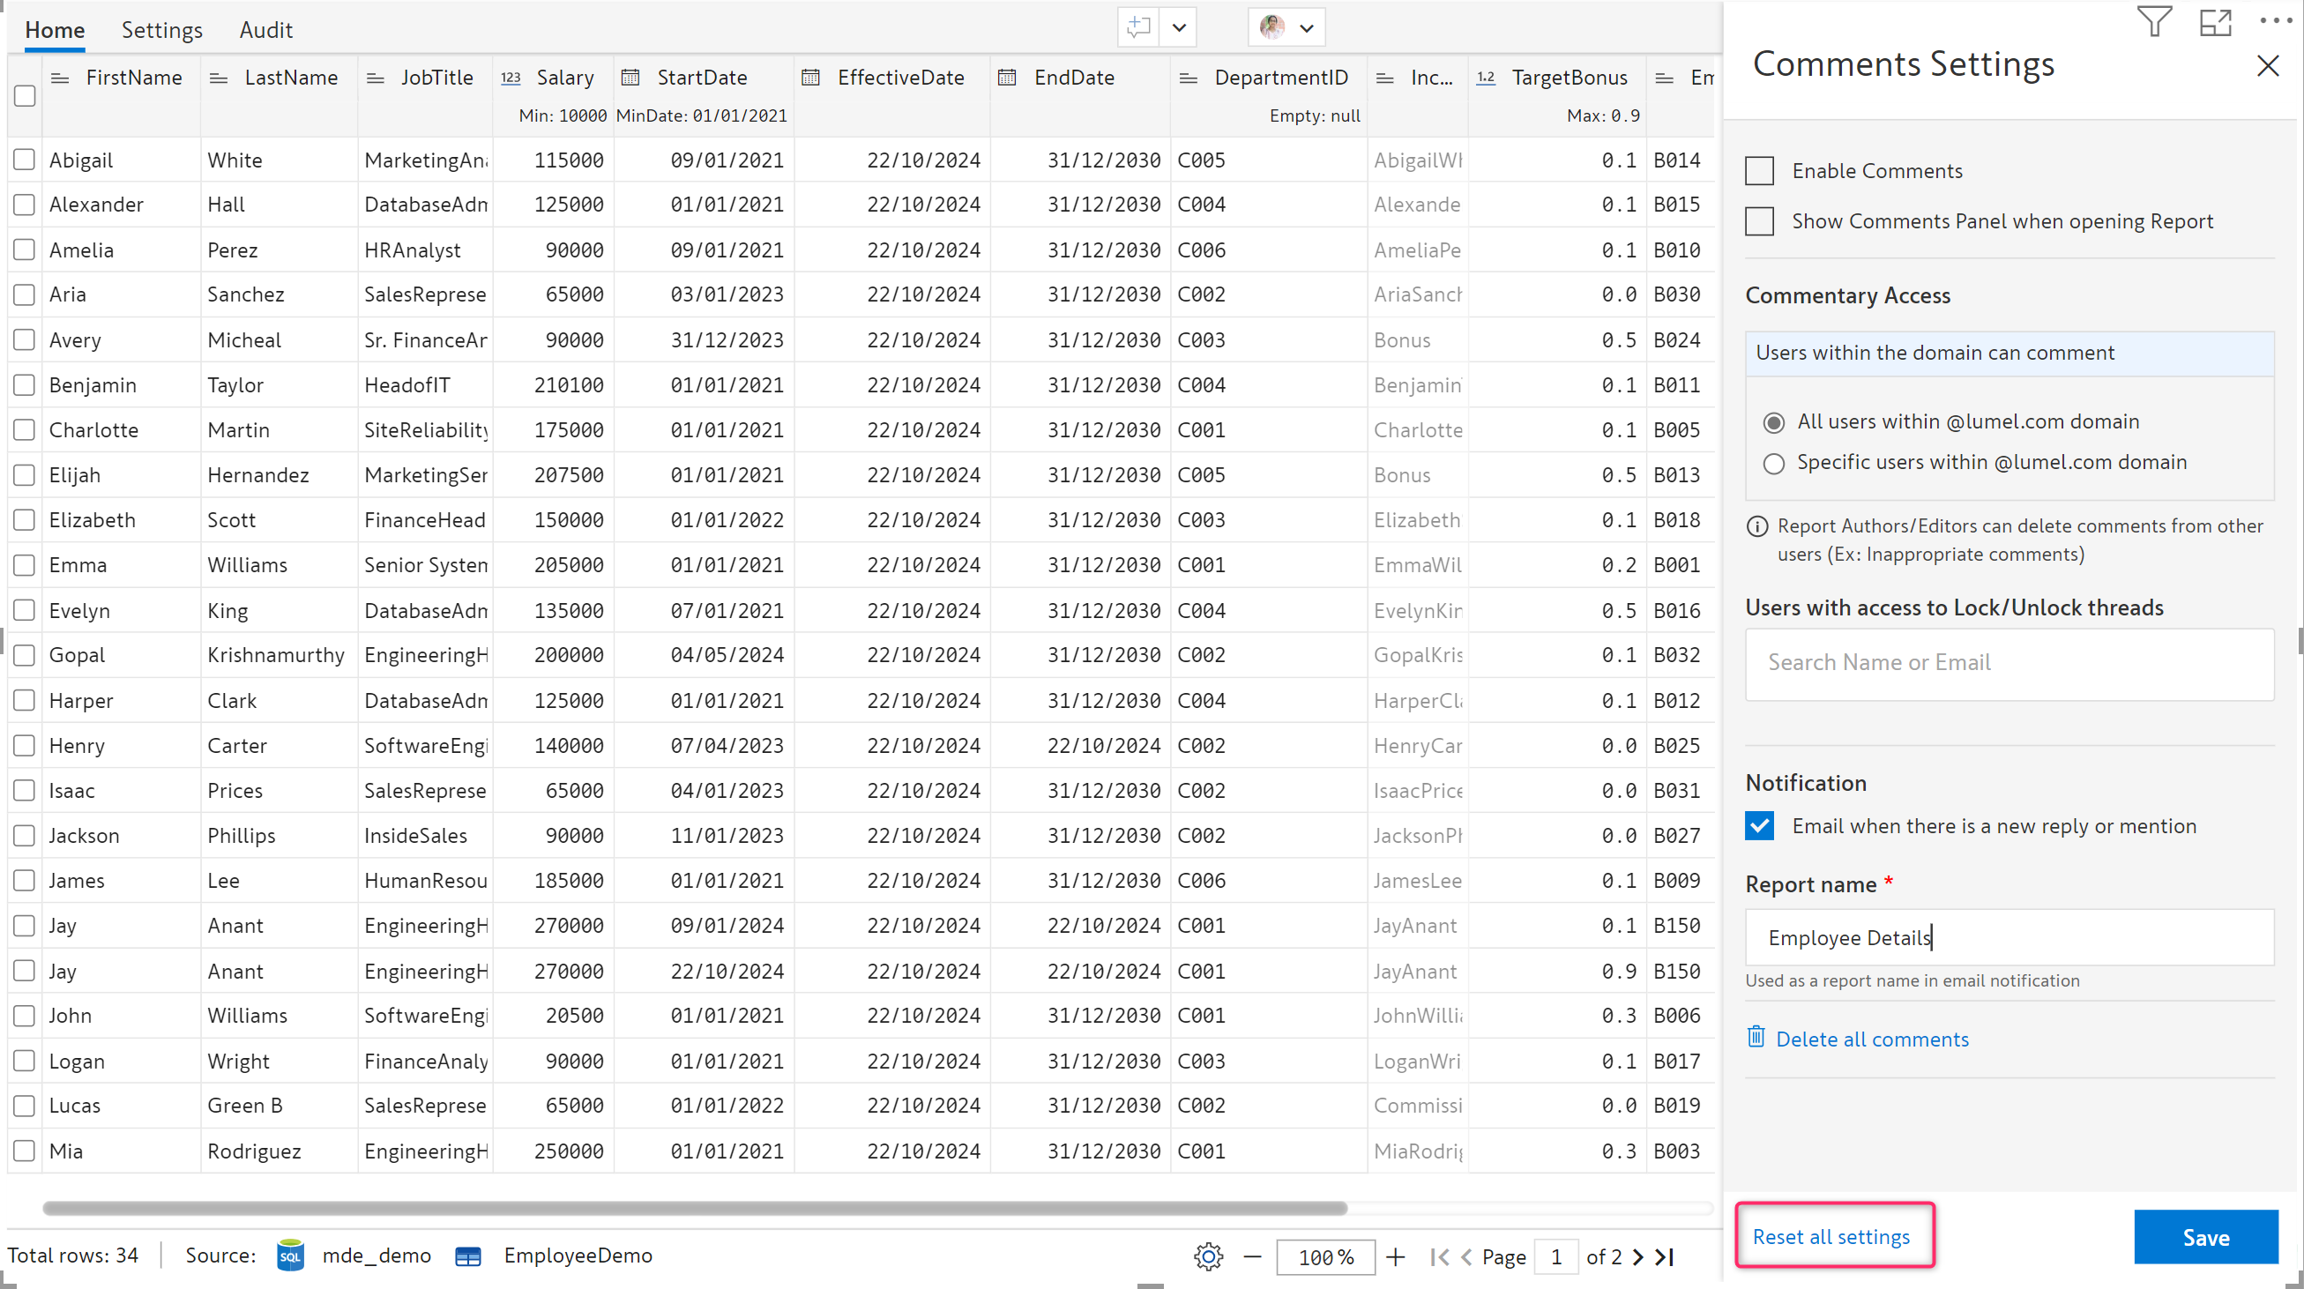Screen dimensions: 2304x1289
Task: Click the Save button
Action: [x=2205, y=1237]
